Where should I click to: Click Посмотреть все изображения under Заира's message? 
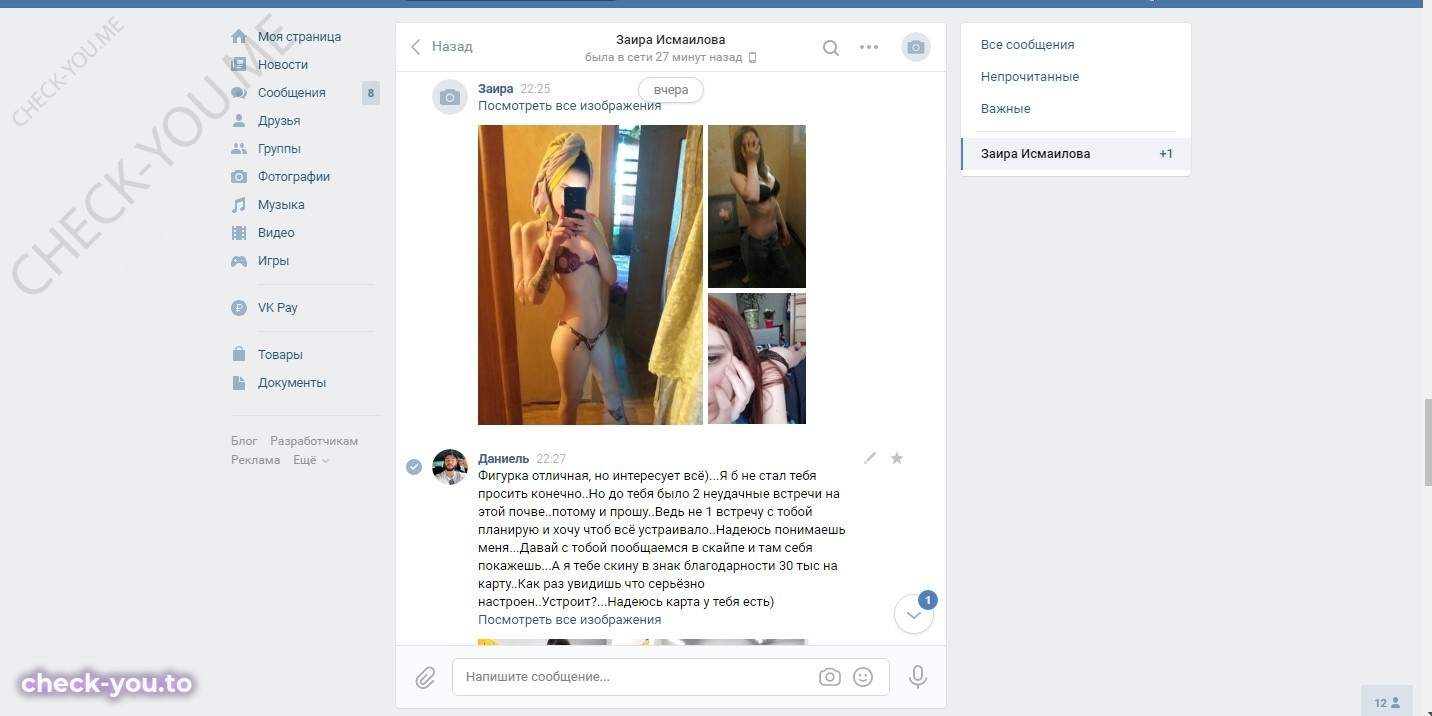click(569, 106)
